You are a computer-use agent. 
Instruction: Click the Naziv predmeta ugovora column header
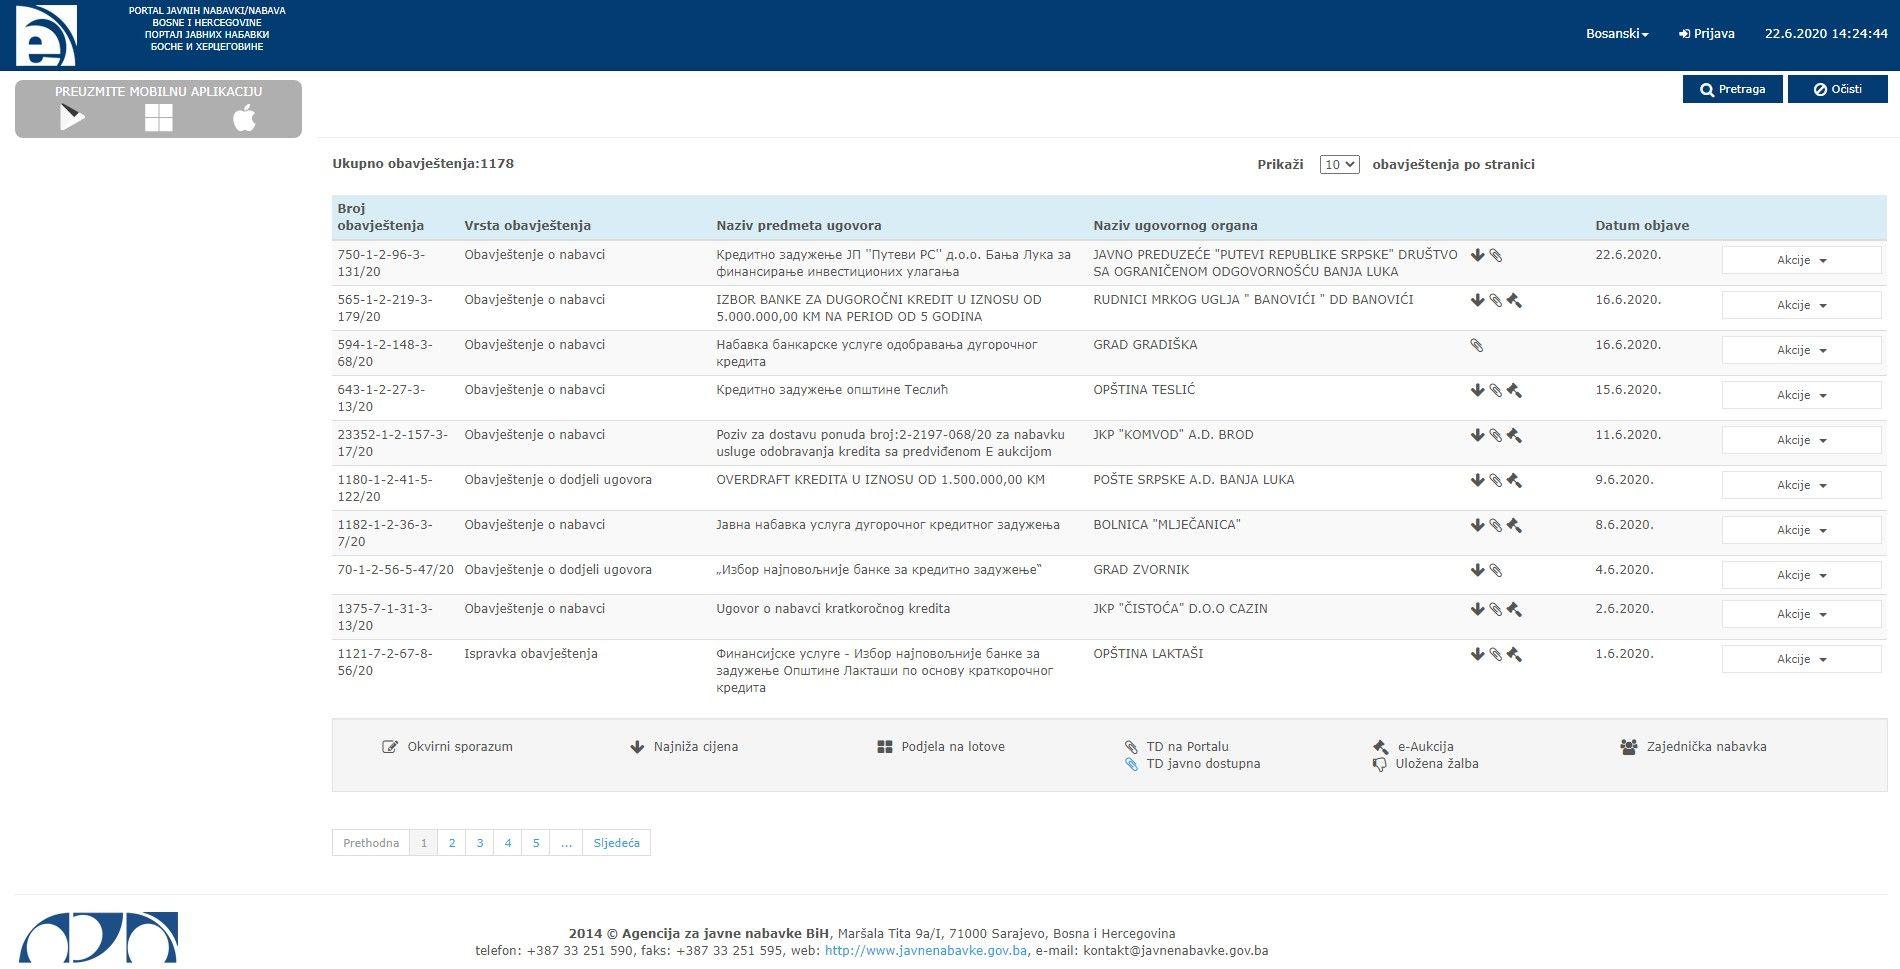pyautogui.click(x=799, y=226)
